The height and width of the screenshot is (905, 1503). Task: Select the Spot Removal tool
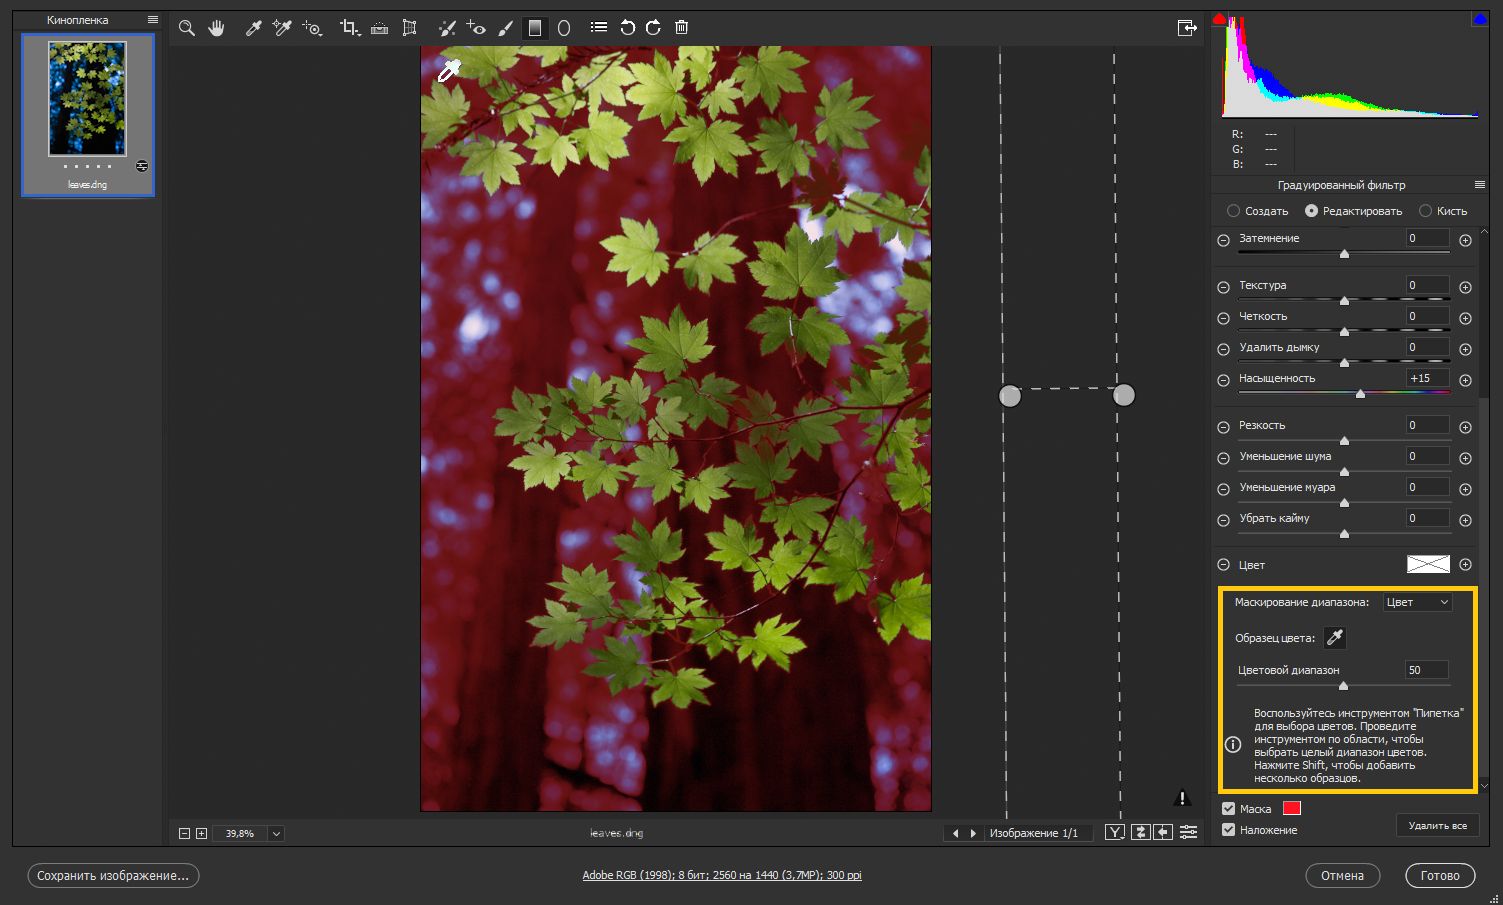point(447,28)
